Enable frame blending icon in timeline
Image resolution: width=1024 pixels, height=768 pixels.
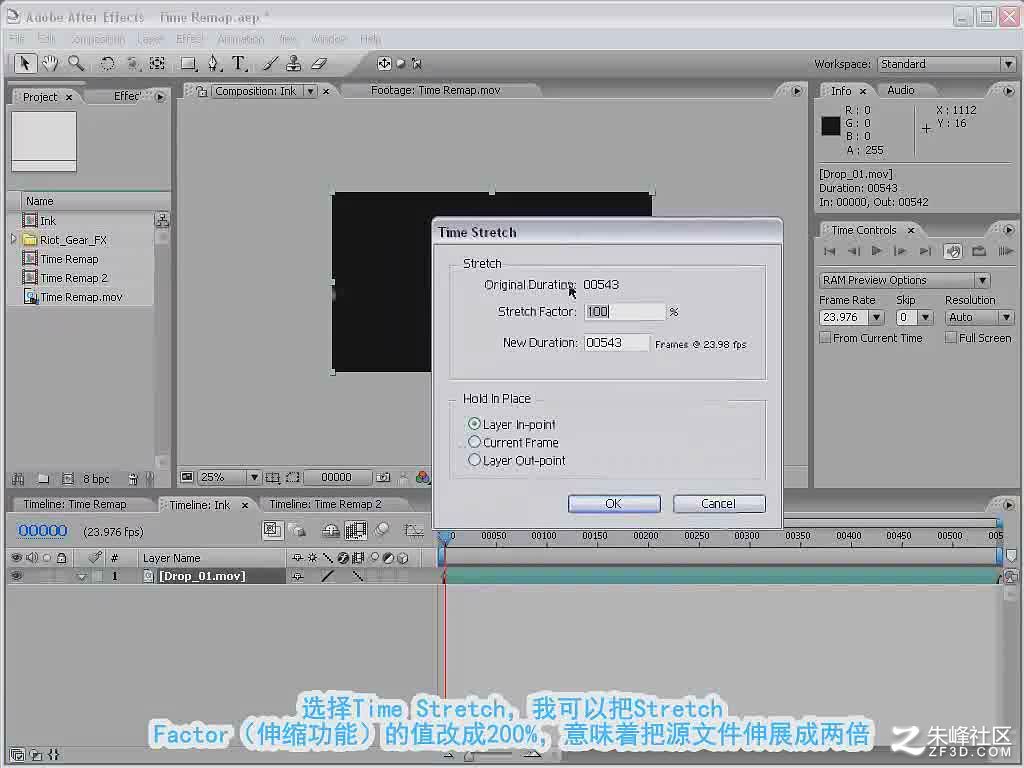coord(355,530)
